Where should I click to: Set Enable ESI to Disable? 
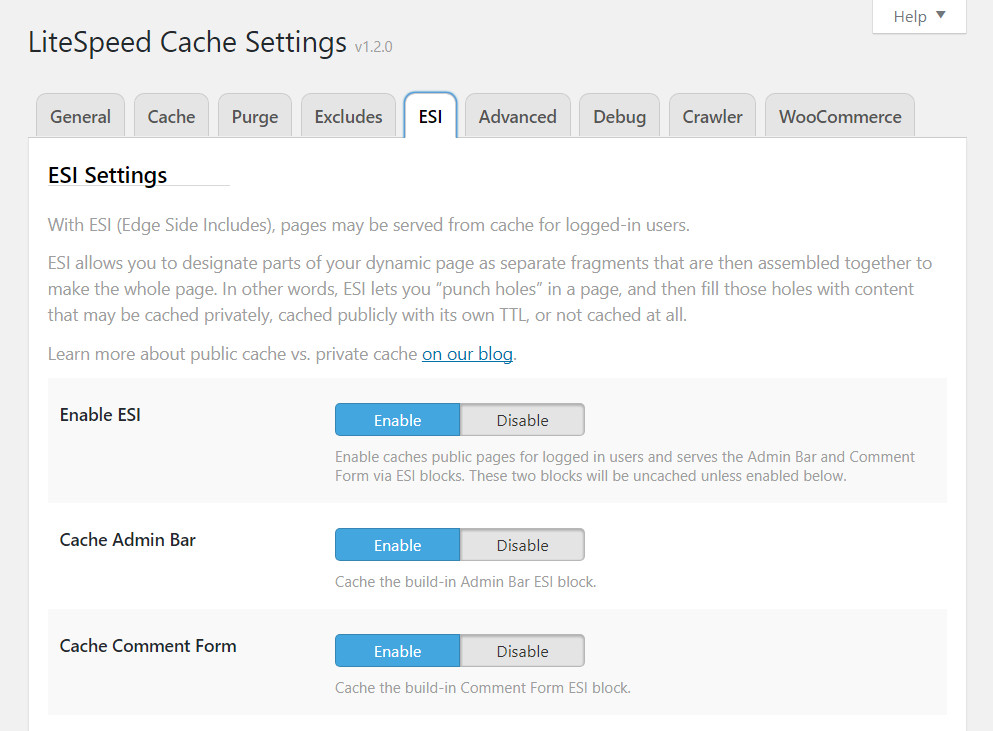tap(522, 419)
